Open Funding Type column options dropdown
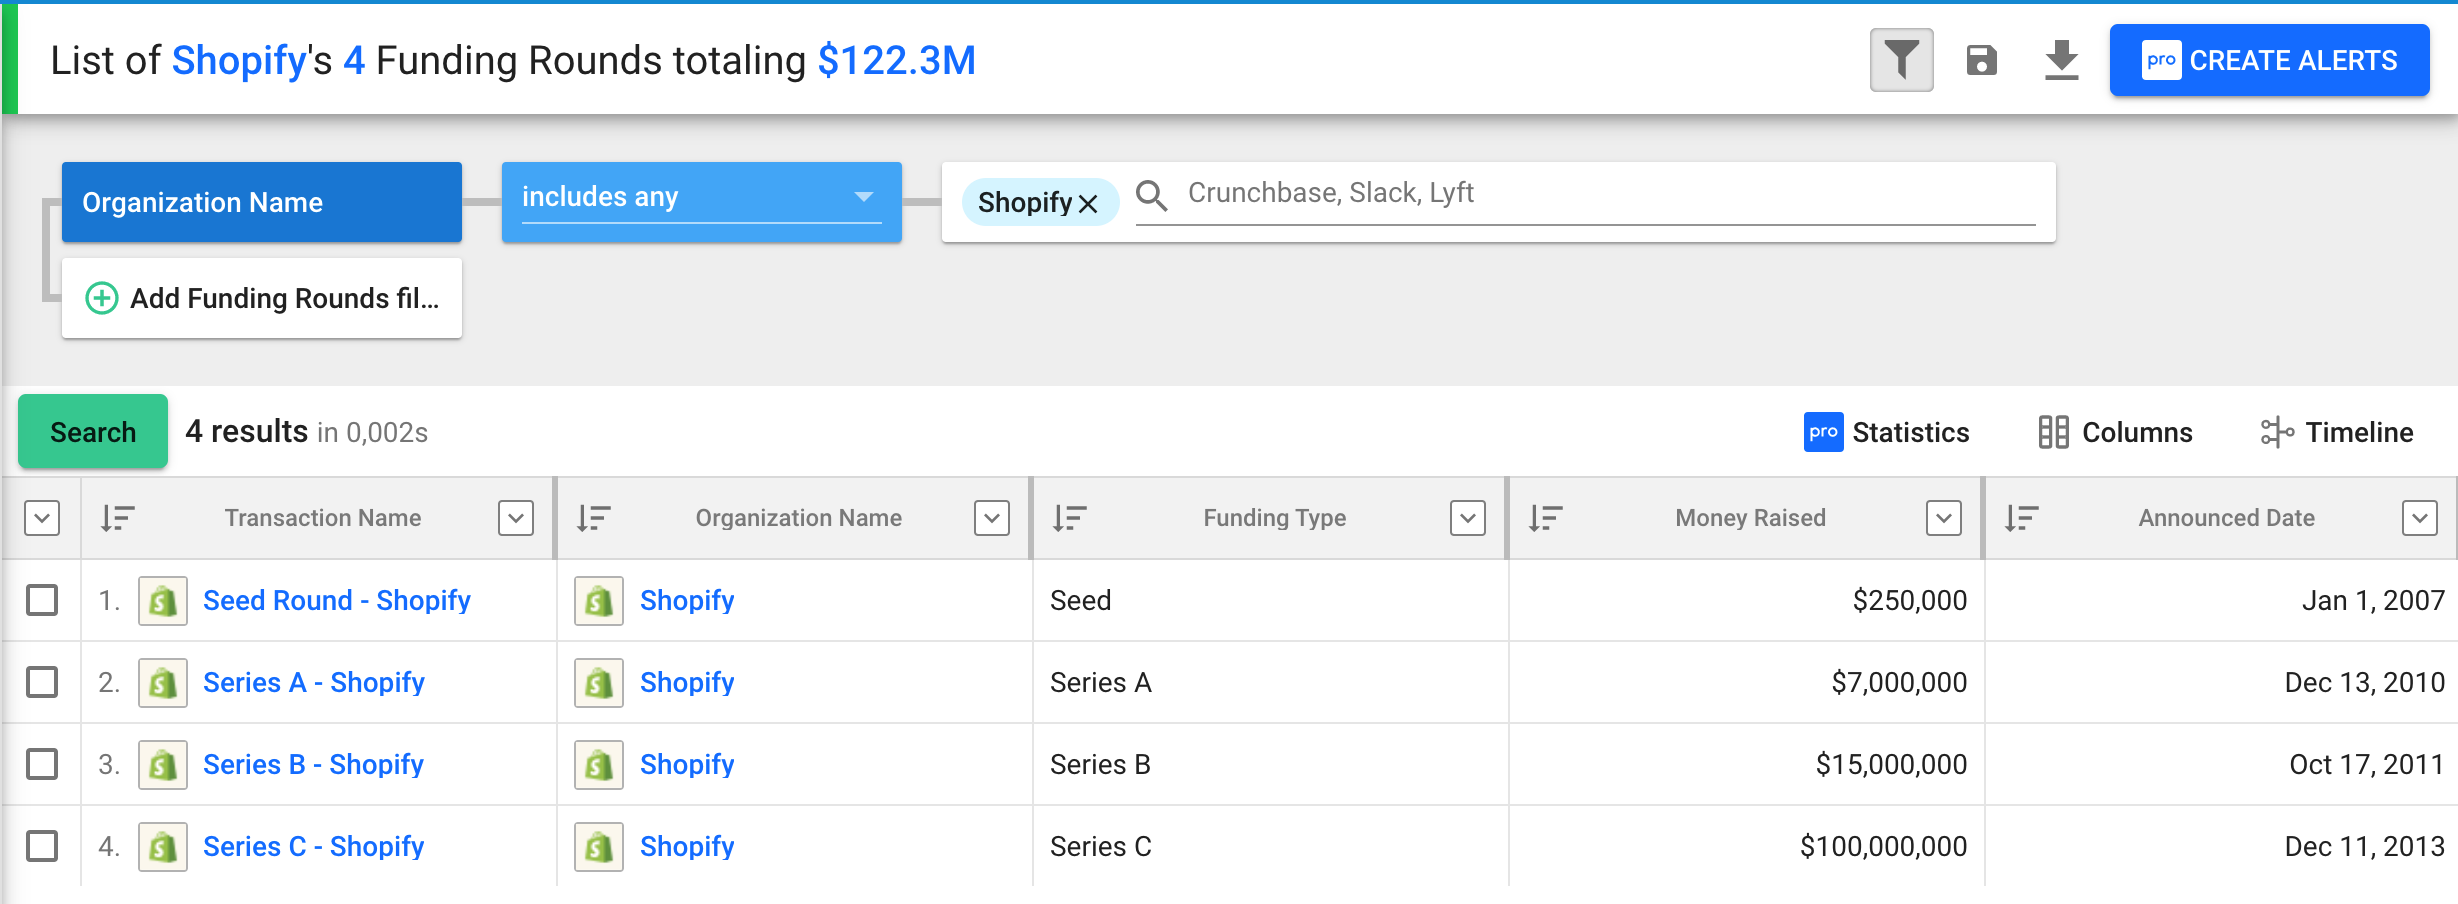Screen dimensions: 2458x904 1468,518
